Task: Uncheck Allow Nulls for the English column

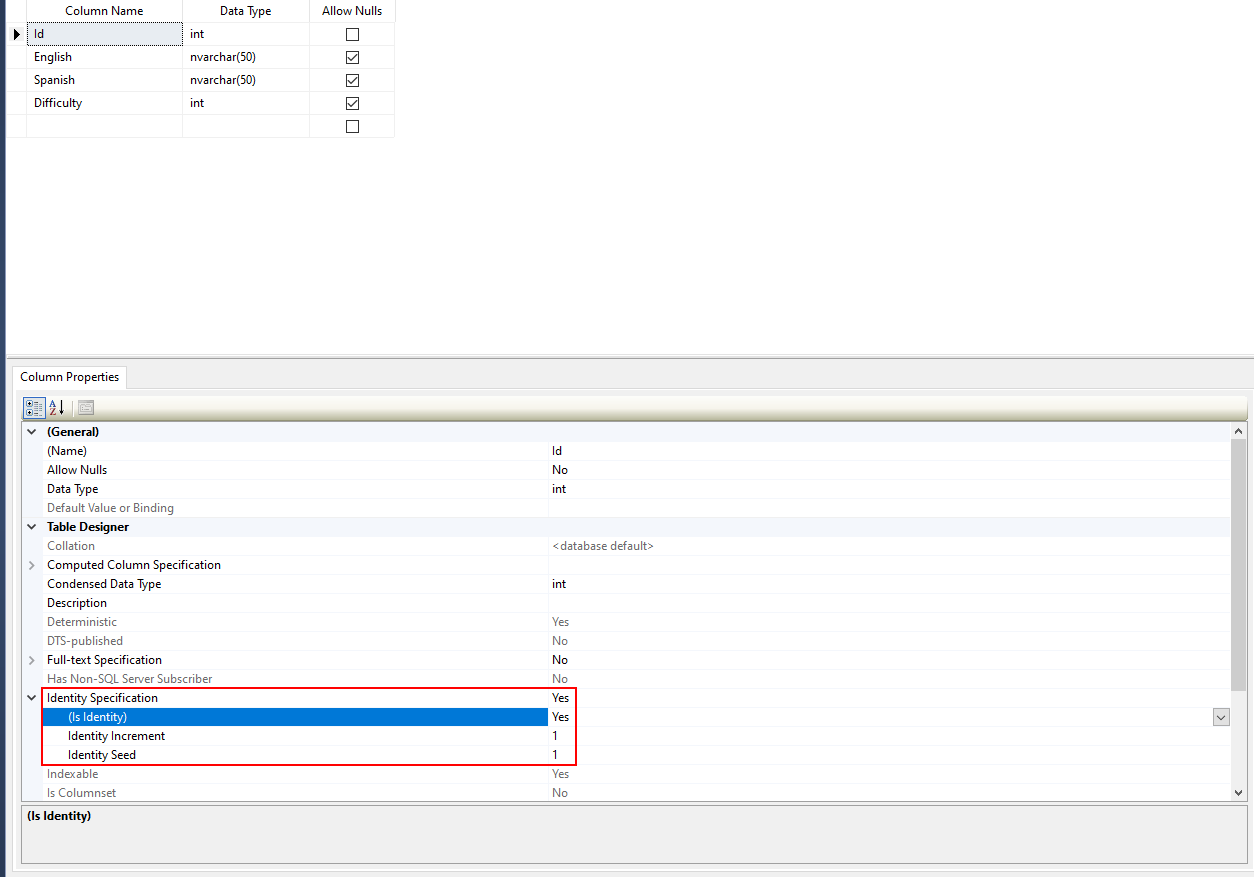Action: click(x=351, y=57)
